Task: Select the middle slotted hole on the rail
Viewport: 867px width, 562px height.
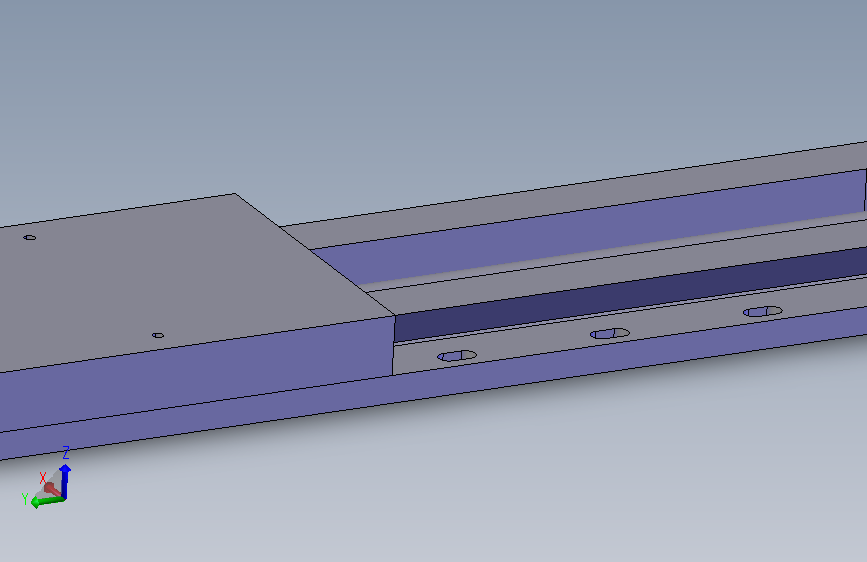Action: (x=609, y=334)
